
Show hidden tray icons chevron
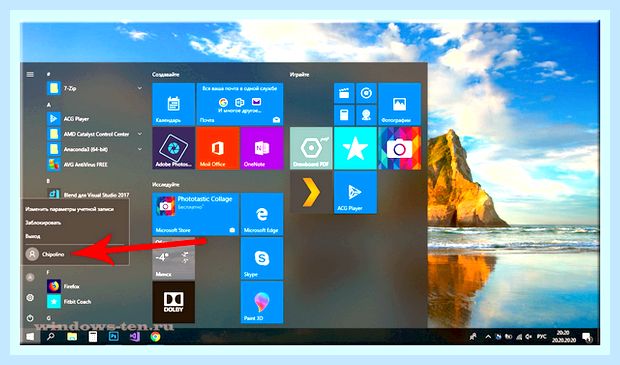[x=488, y=337]
